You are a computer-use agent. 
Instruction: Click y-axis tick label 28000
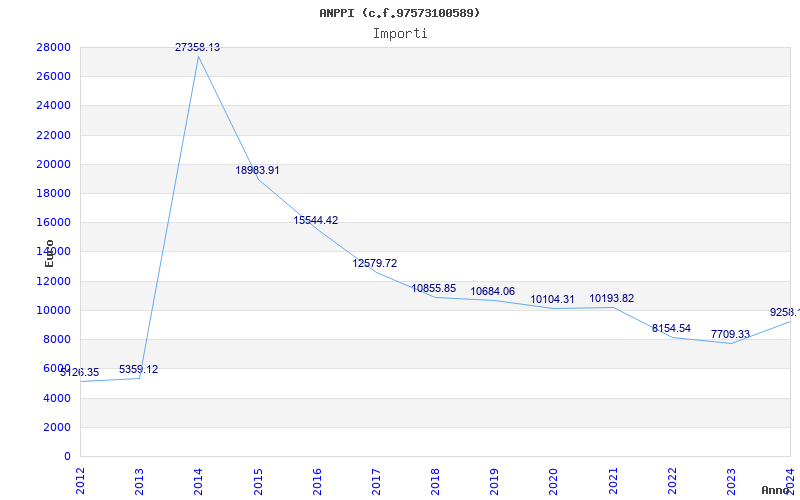(x=54, y=47)
